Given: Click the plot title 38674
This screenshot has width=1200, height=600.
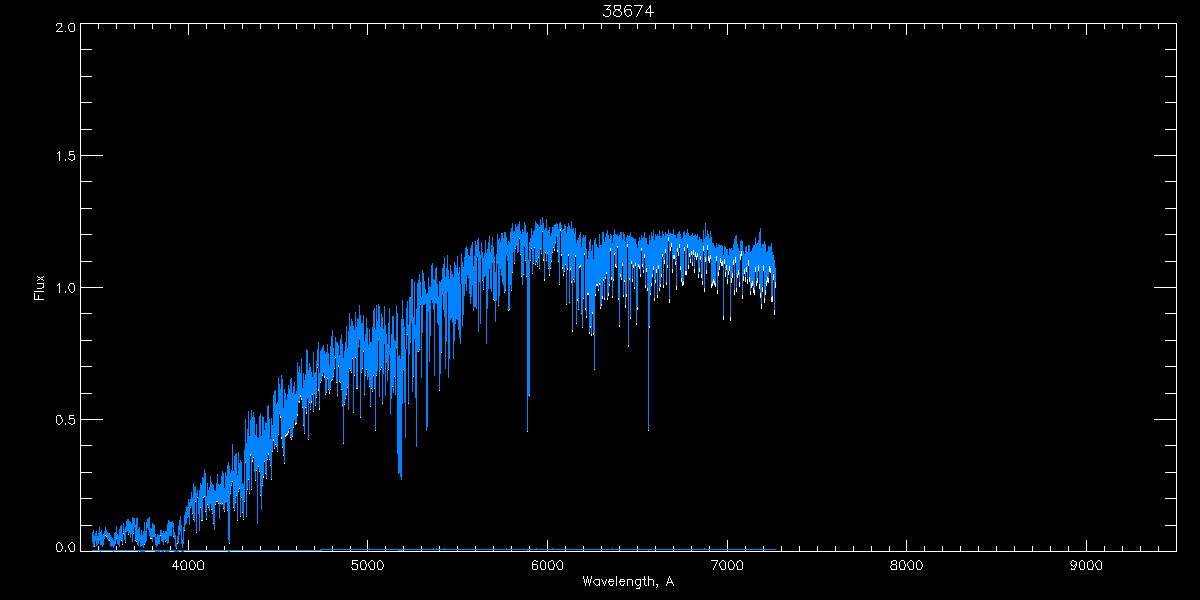Looking at the screenshot, I should point(628,11).
